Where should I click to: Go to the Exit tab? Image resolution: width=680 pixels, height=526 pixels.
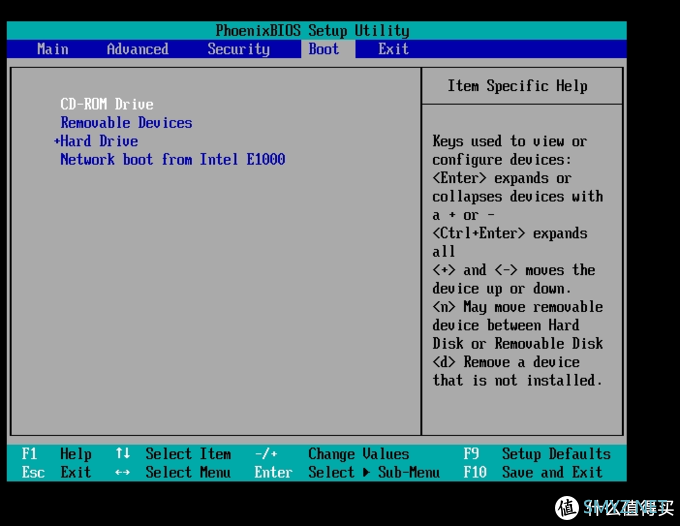click(393, 49)
